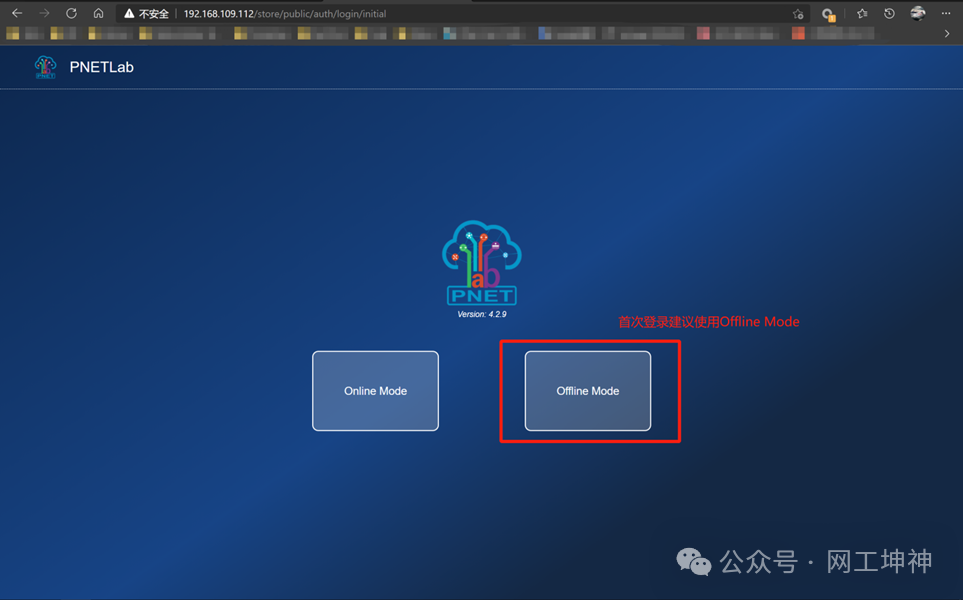The image size is (963, 600).
Task: Select Offline Mode button
Action: [588, 391]
